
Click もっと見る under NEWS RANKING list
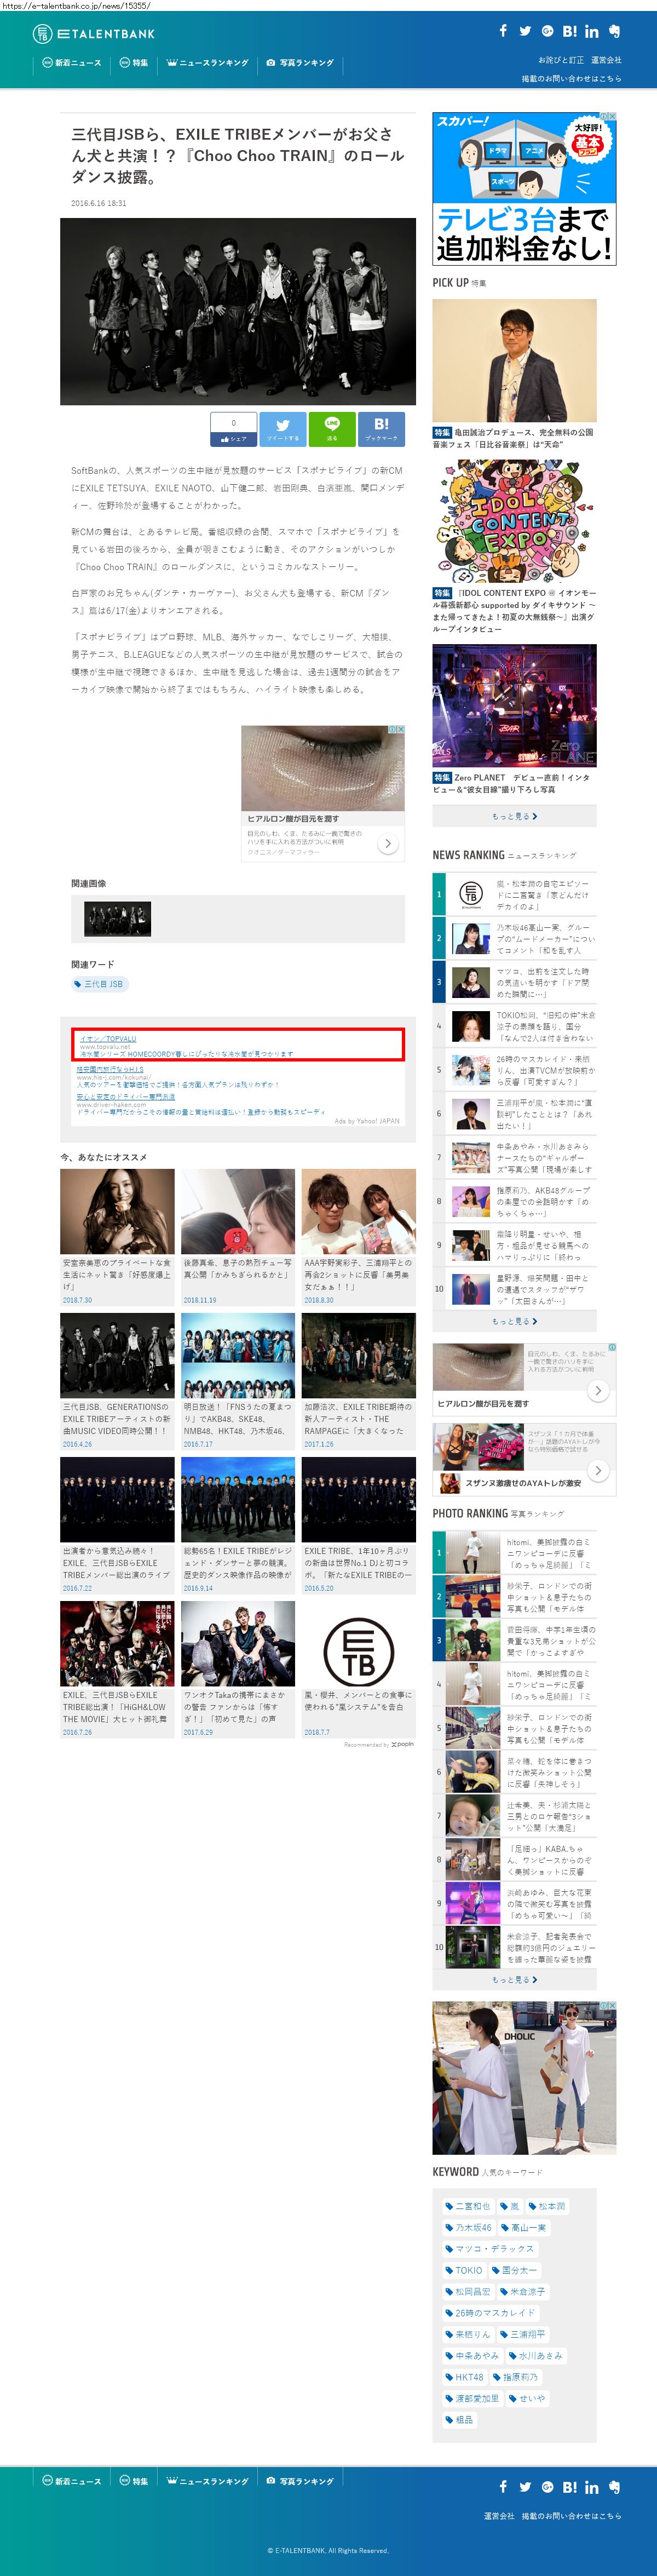coord(514,1321)
